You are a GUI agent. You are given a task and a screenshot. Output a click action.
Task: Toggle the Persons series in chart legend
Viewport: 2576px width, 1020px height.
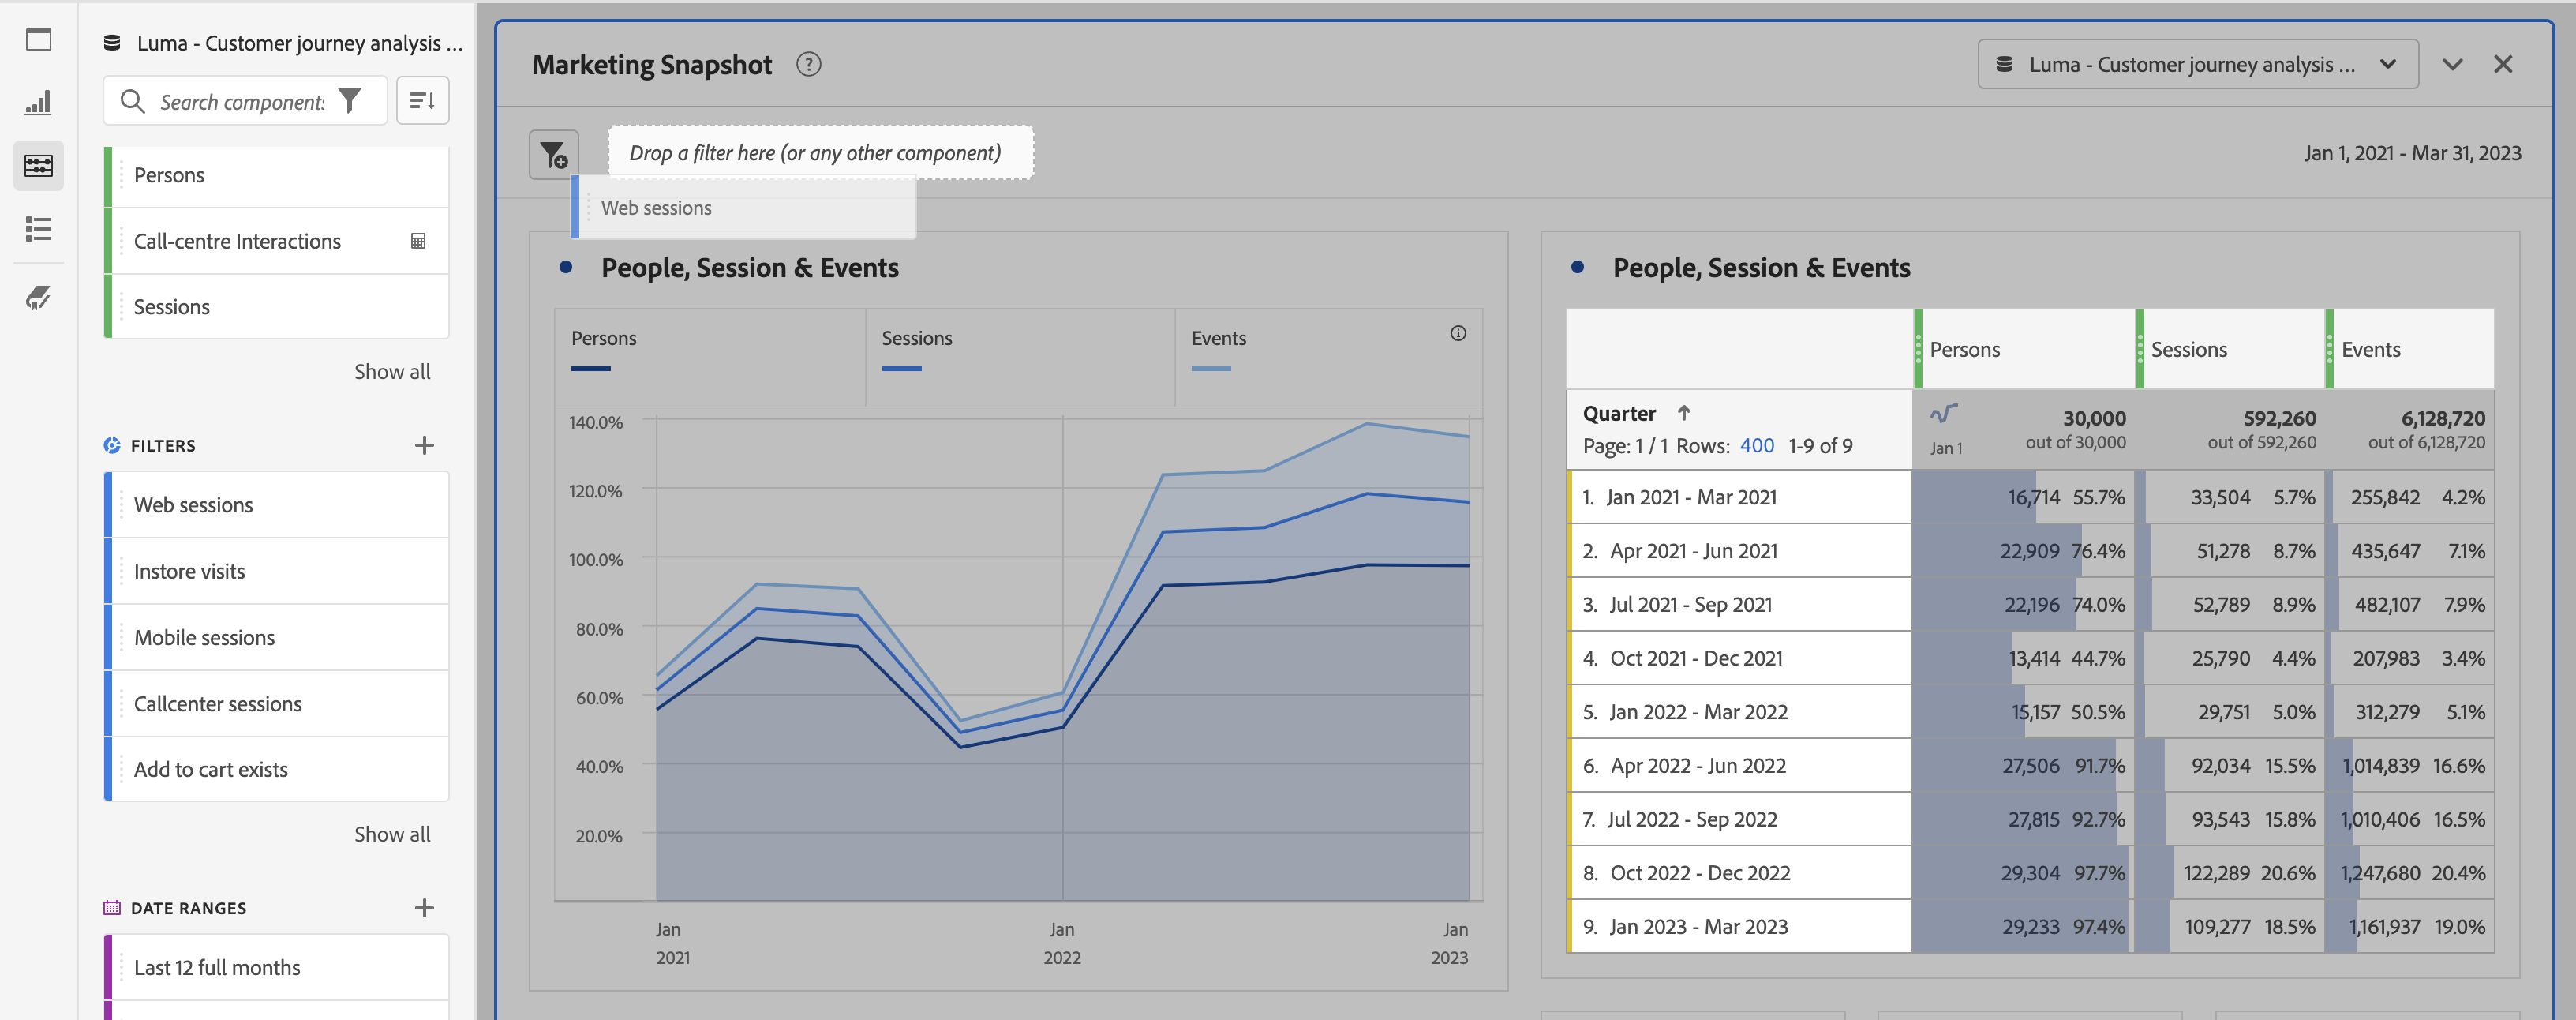[x=603, y=339]
